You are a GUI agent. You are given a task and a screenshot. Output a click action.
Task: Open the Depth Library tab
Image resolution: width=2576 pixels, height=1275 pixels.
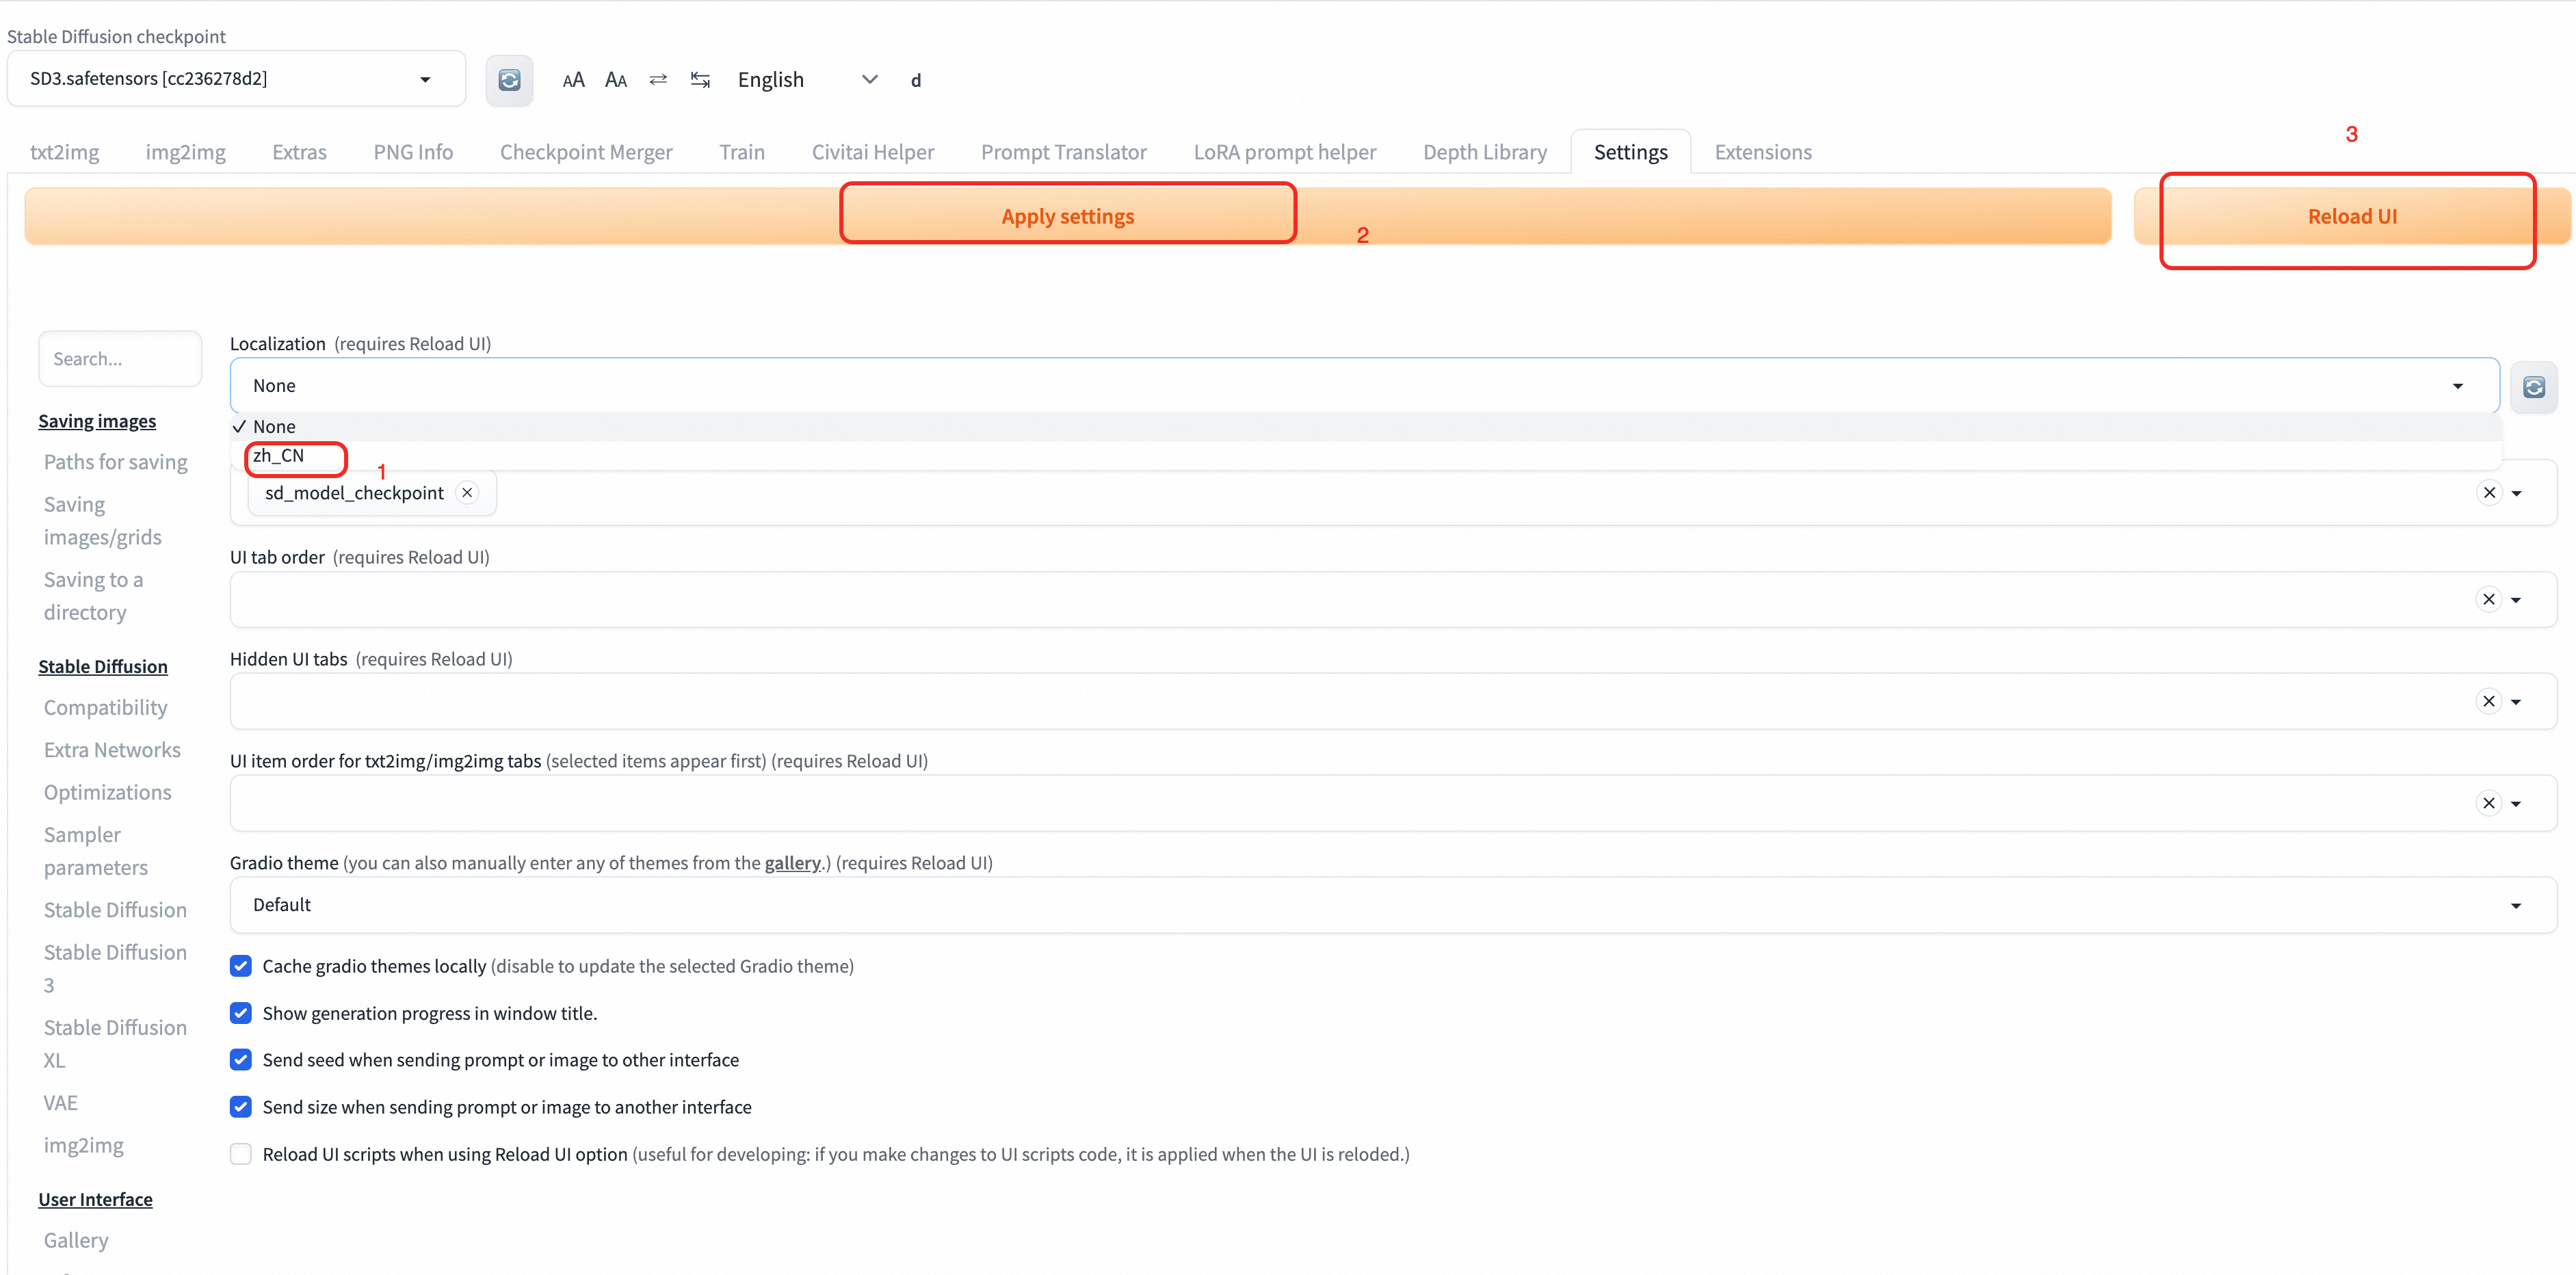(x=1485, y=152)
